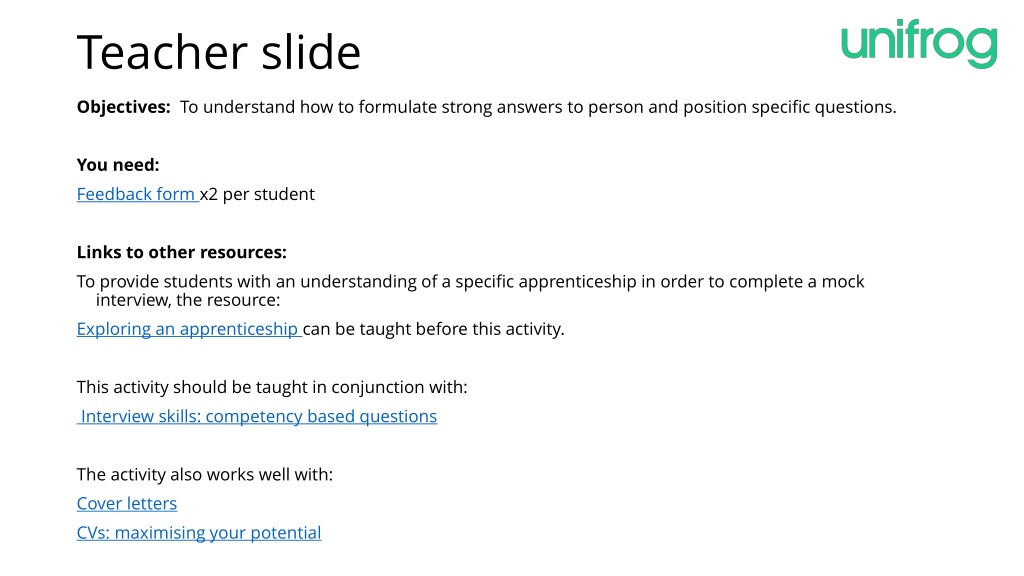Open the Exploring an apprenticeship link
Viewport: 1024px width, 576px height.
pos(189,329)
